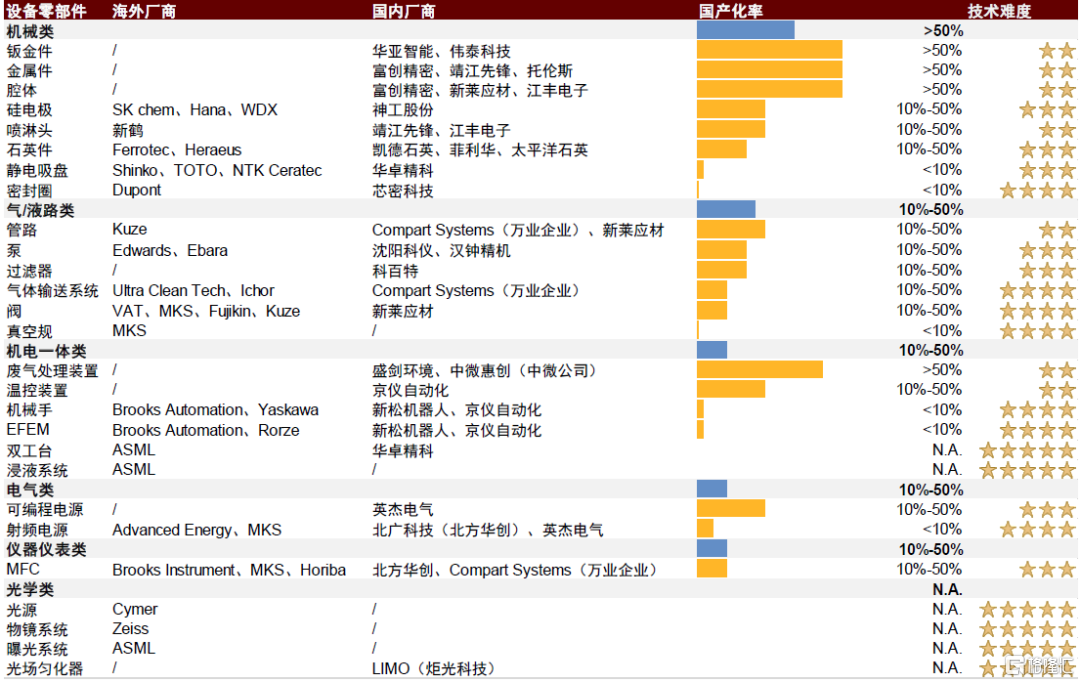Select the 机电一体类 category heading
Screen dimensions: 1080x682
46,351
